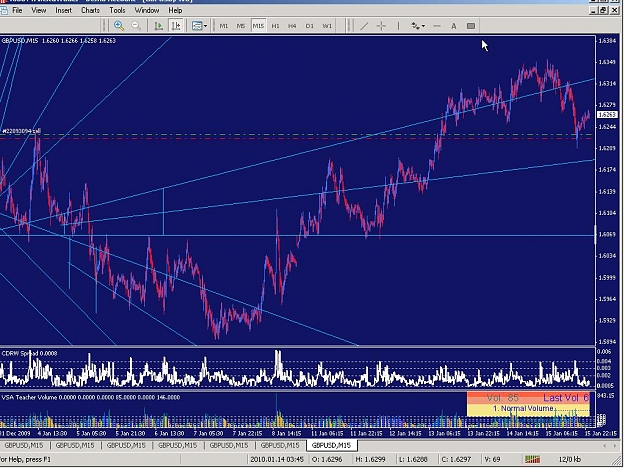Screen dimensions: 625x469
Task: Open the Help menu
Action: click(x=175, y=10)
